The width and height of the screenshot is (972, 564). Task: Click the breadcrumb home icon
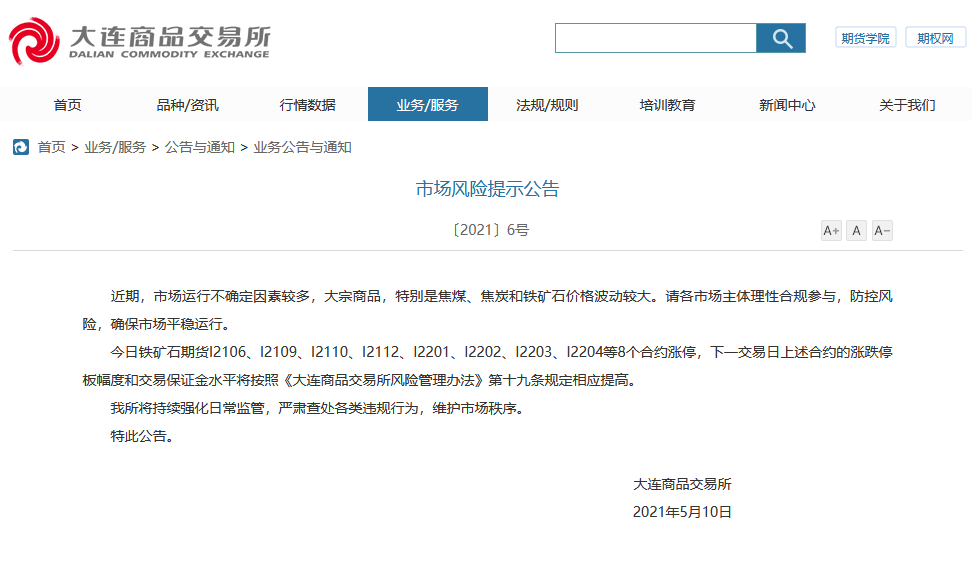[x=20, y=148]
